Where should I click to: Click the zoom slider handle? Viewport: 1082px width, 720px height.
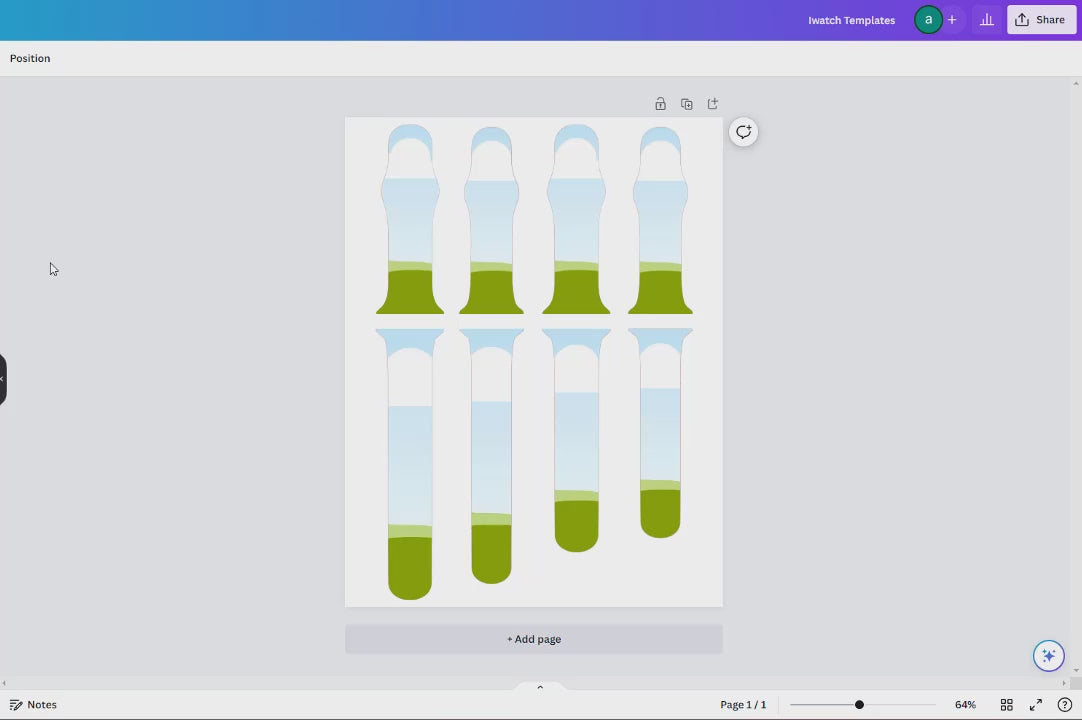point(859,705)
